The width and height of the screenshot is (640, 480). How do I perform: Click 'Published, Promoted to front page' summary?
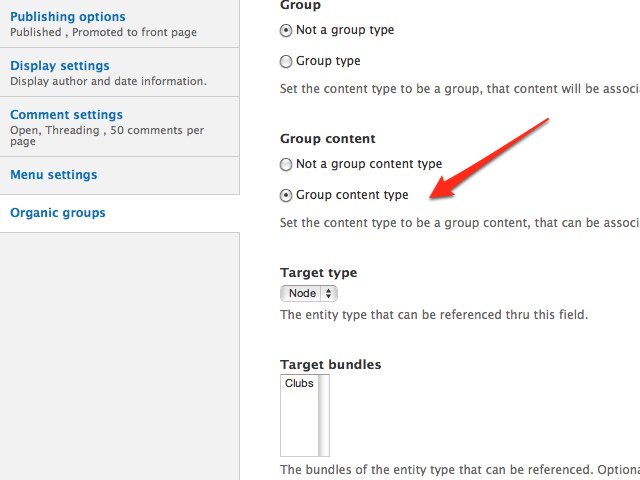(x=104, y=32)
